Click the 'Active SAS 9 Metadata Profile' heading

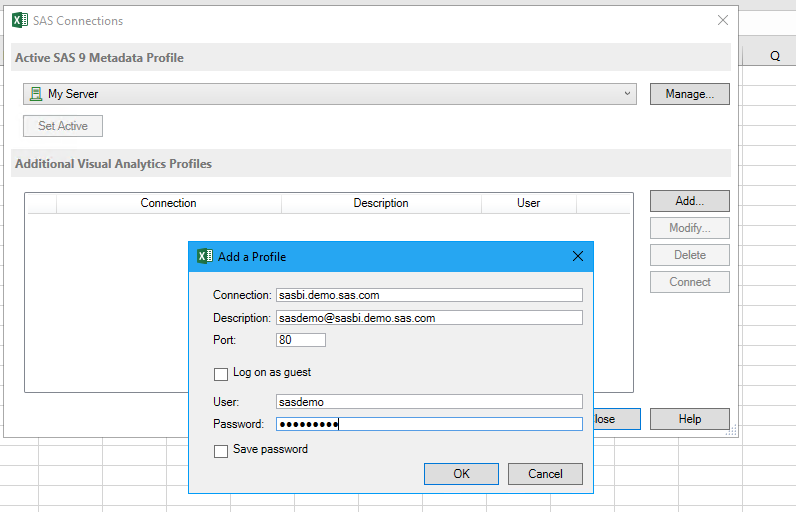coord(100,58)
